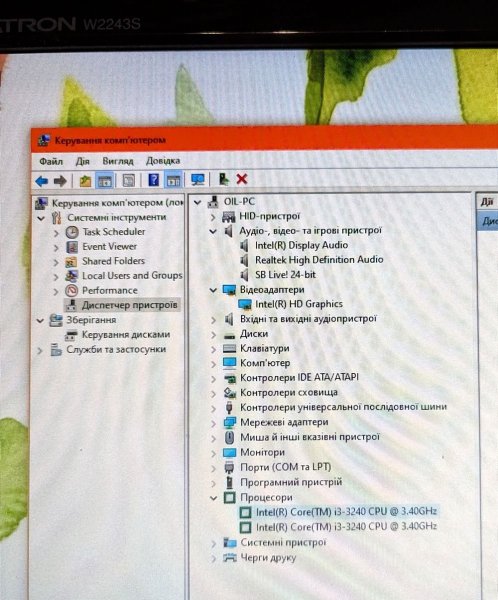Expand the Task Scheduler node

(56, 233)
